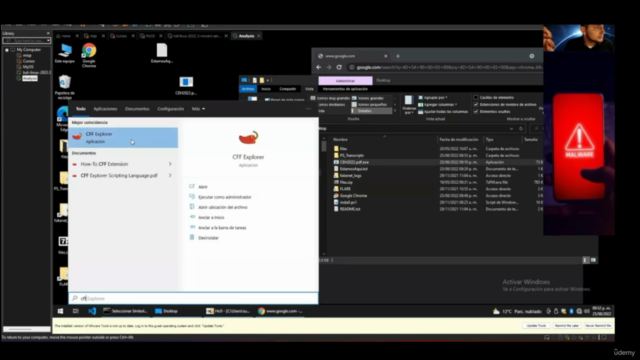Select the Papelera de reciclaje desktop icon
This screenshot has height=360, width=640.
pyautogui.click(x=64, y=87)
